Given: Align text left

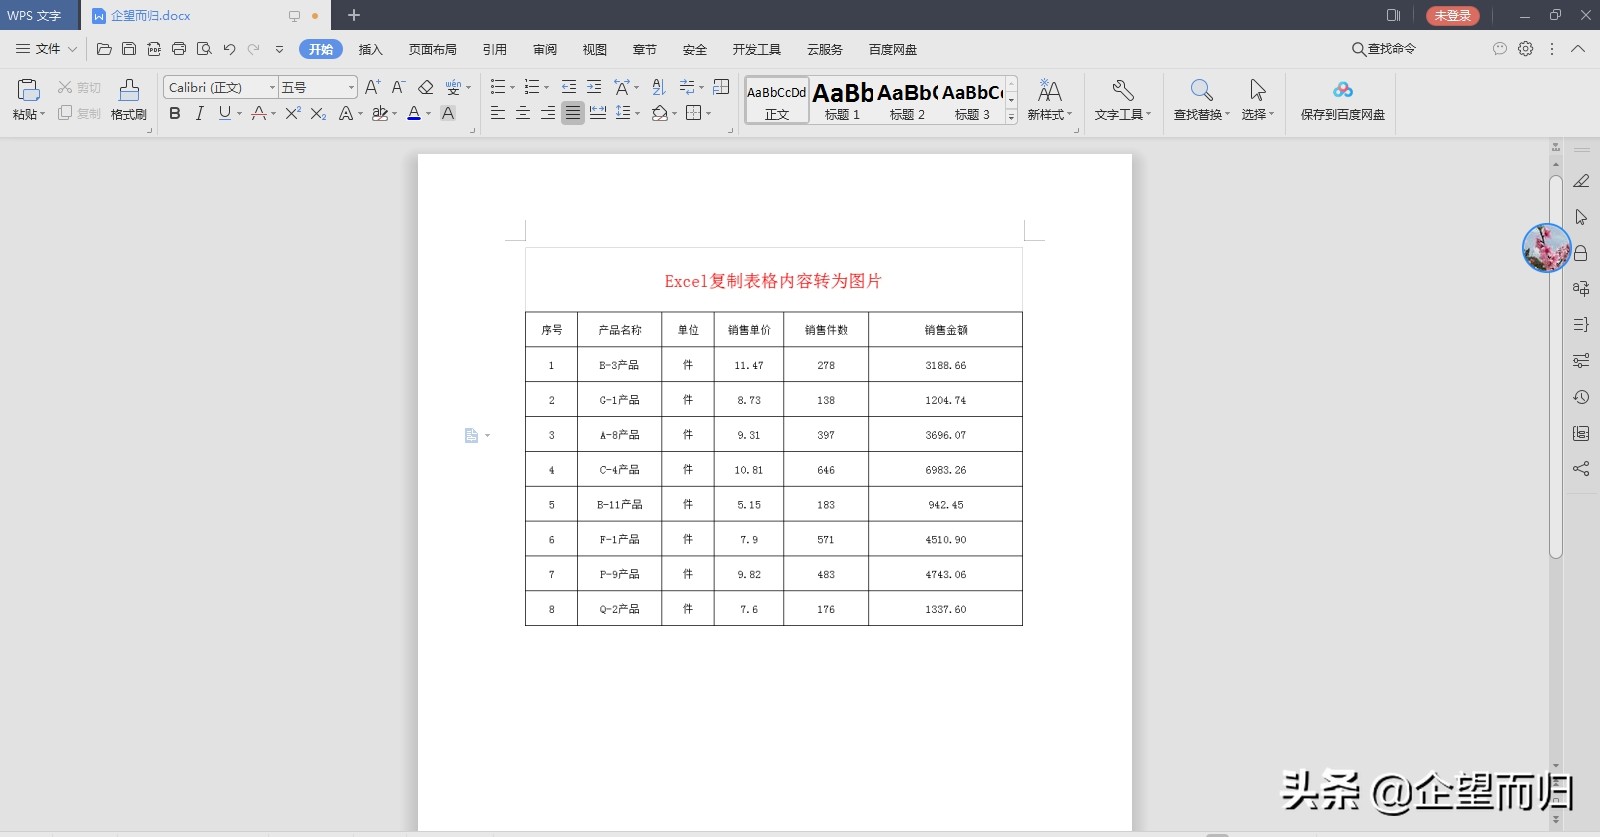Looking at the screenshot, I should click(497, 113).
